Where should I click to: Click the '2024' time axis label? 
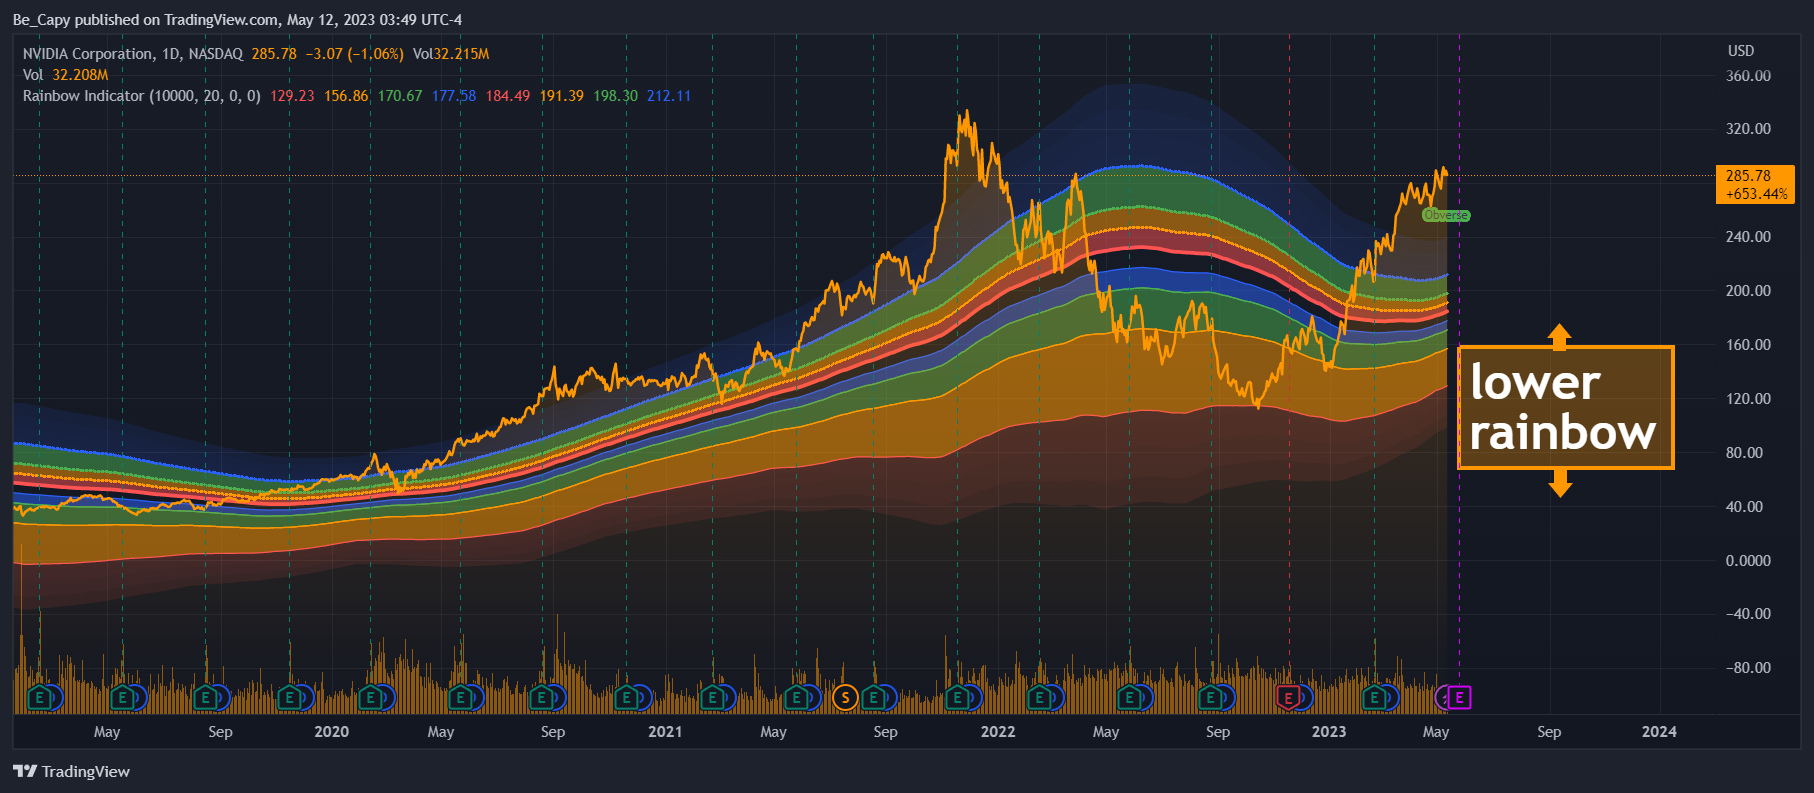(1659, 732)
